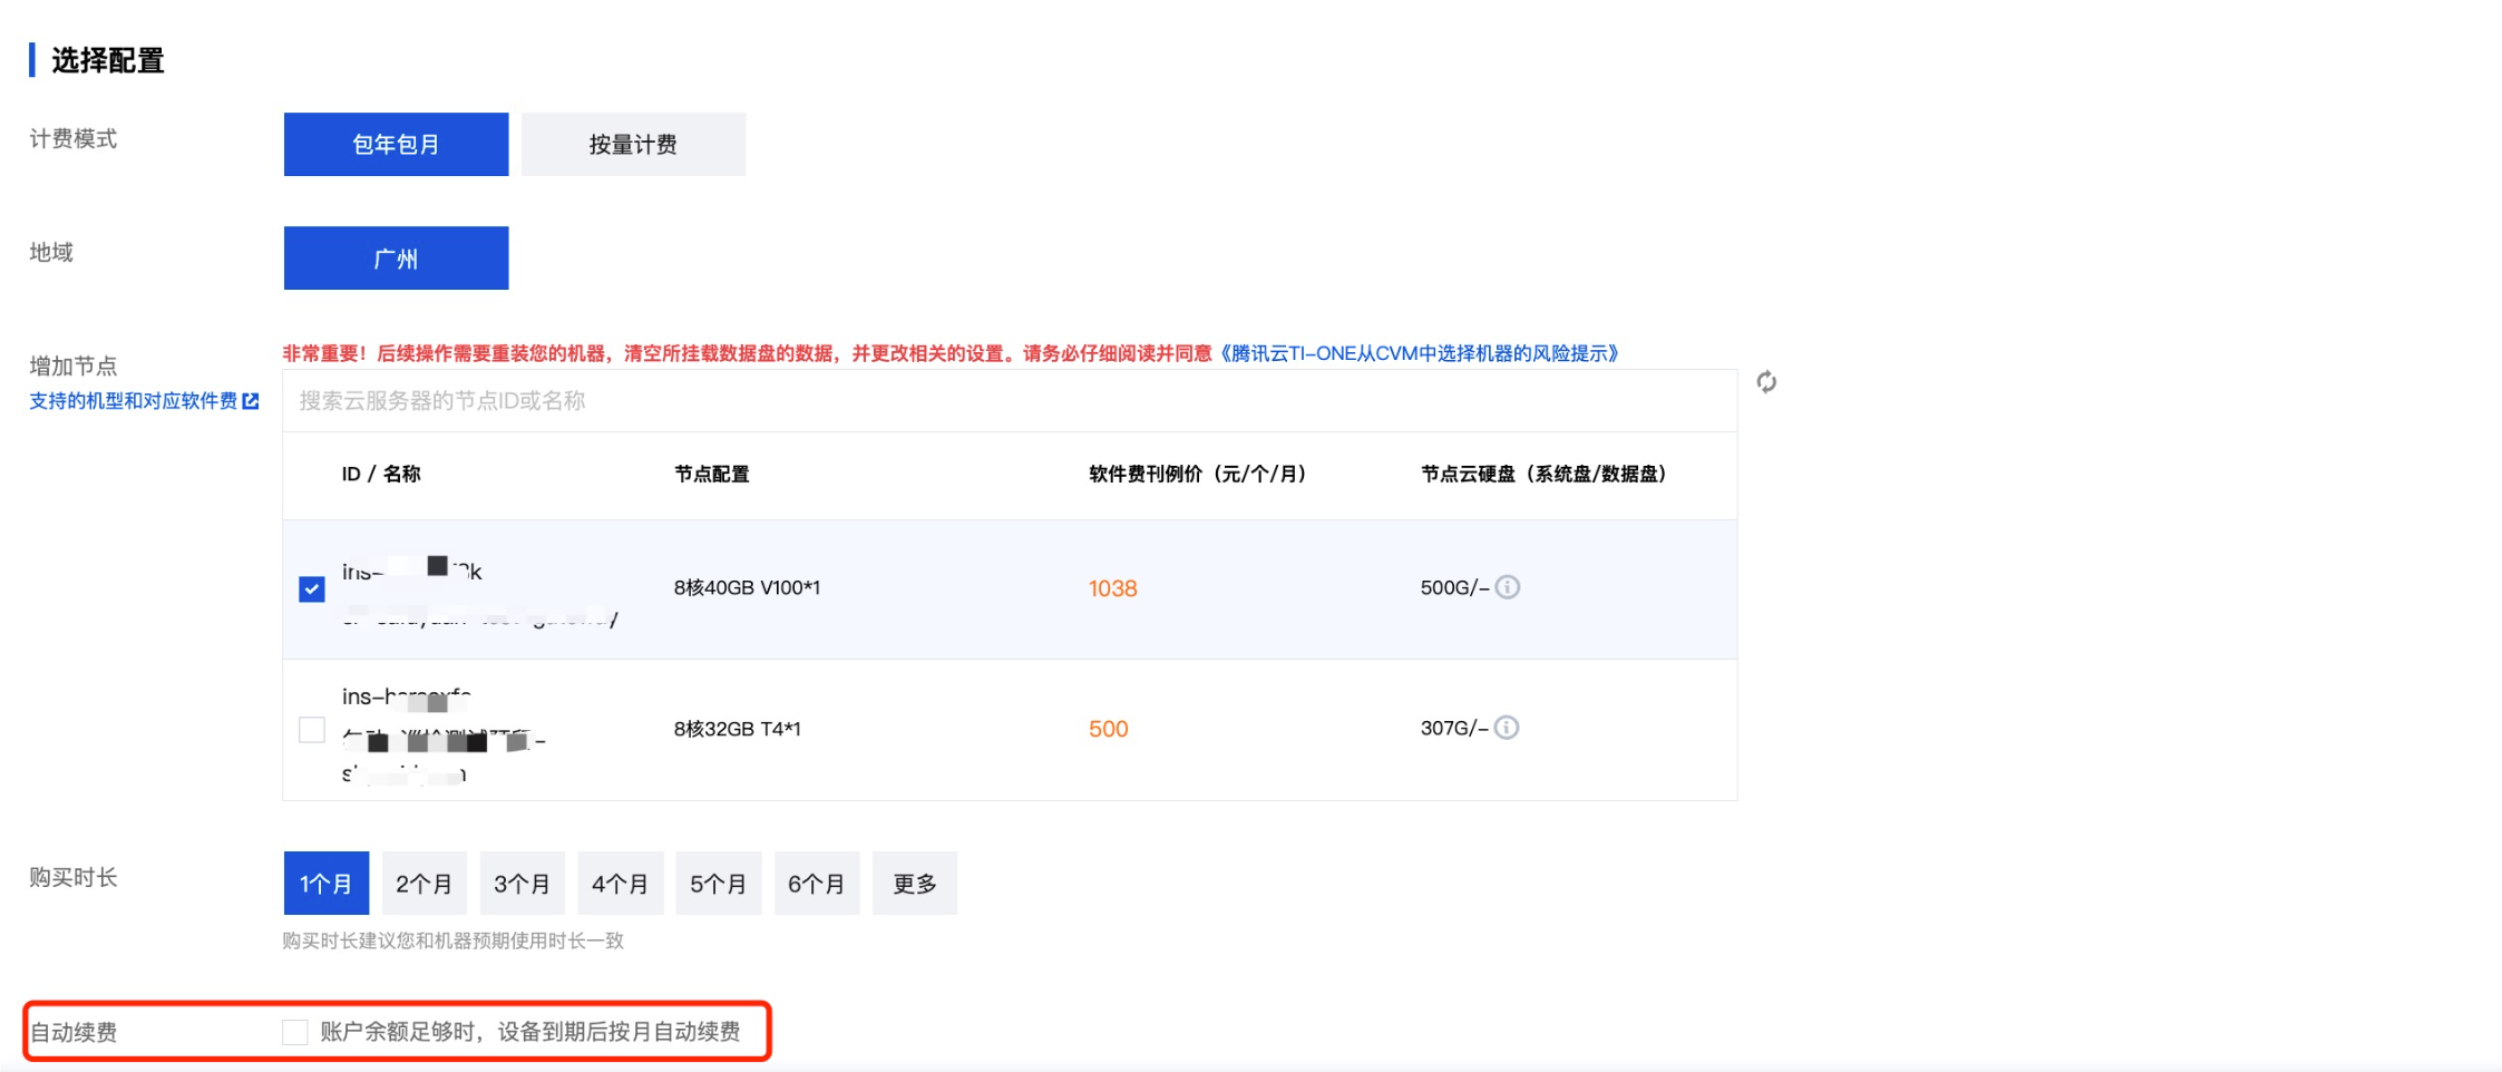Click the ID / 名称 column header
Screen dimensions: 2502x1072
[381, 474]
